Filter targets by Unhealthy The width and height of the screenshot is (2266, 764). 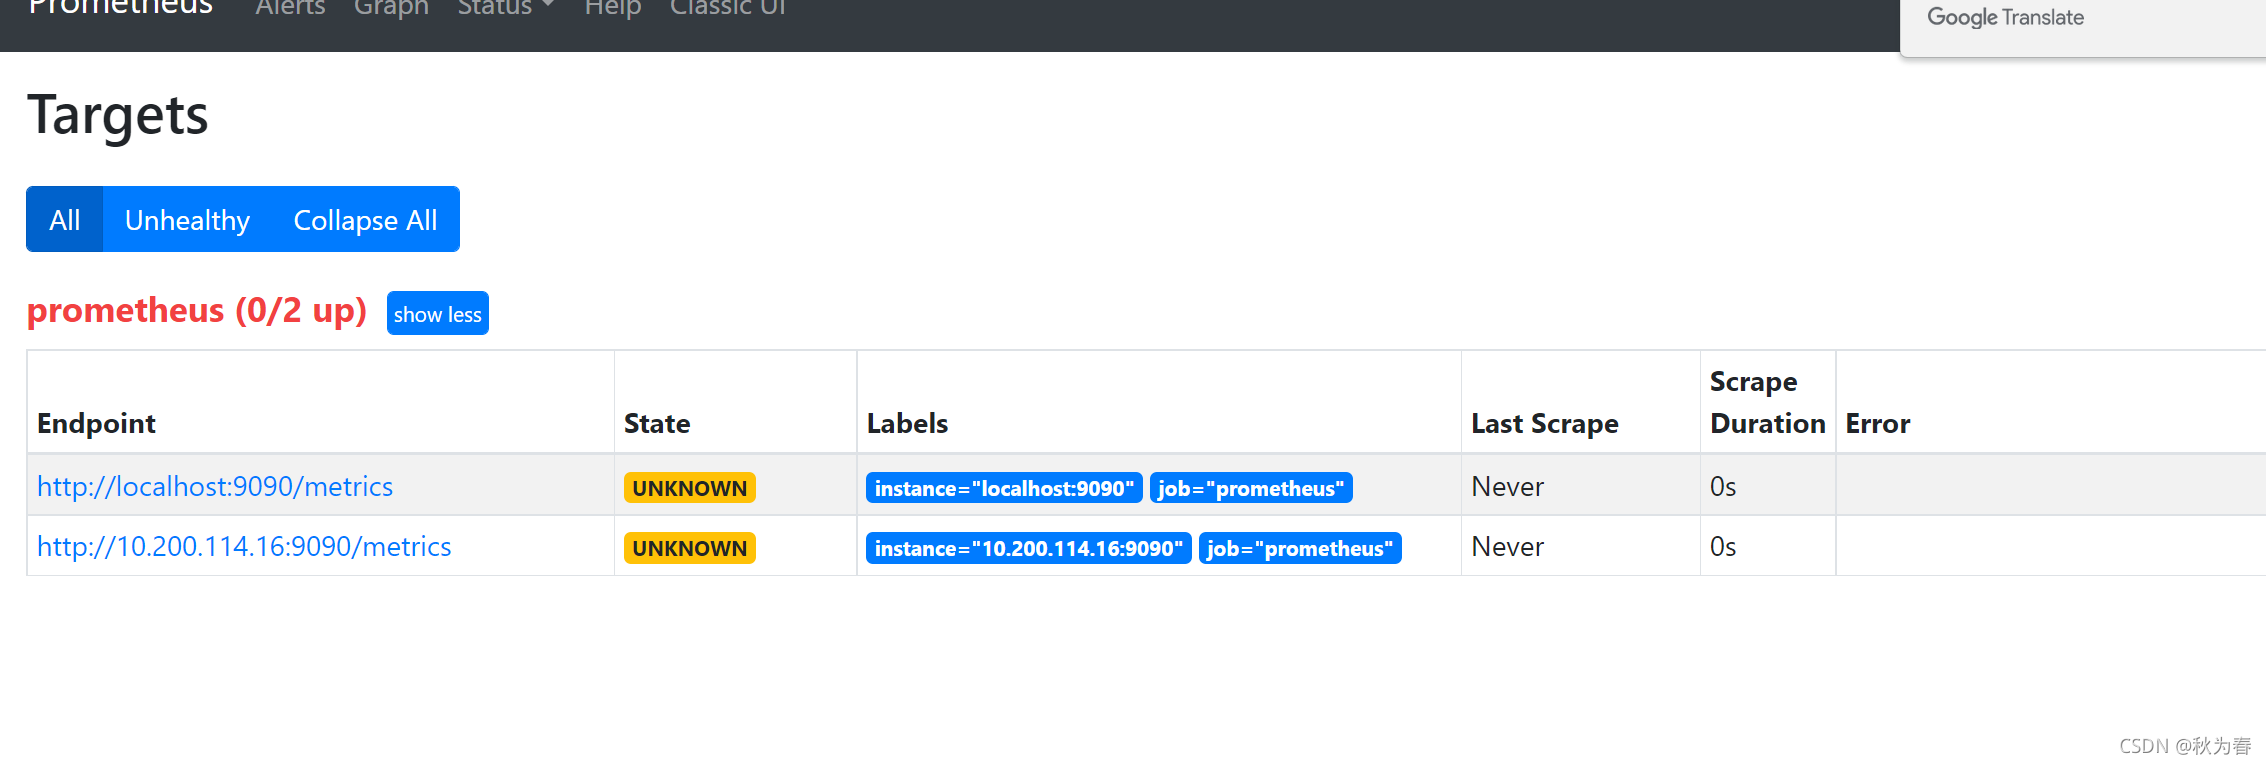click(x=187, y=219)
